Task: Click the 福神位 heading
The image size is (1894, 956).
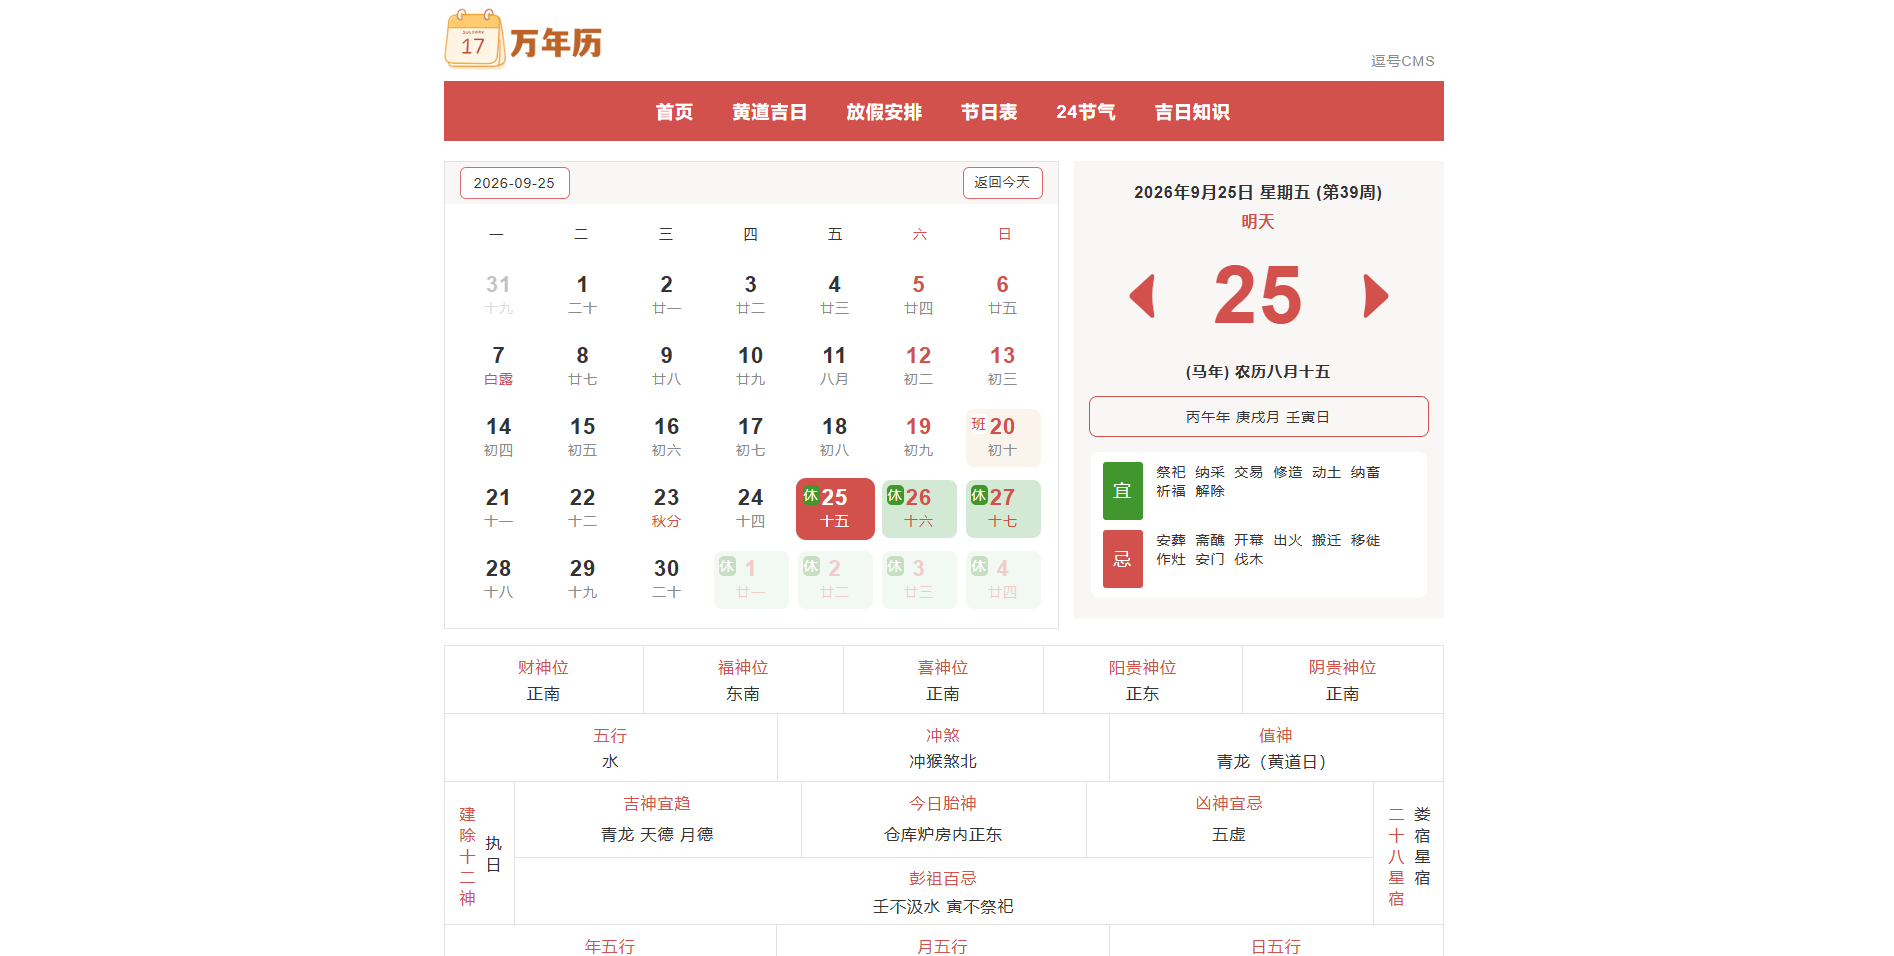Action: 743,667
